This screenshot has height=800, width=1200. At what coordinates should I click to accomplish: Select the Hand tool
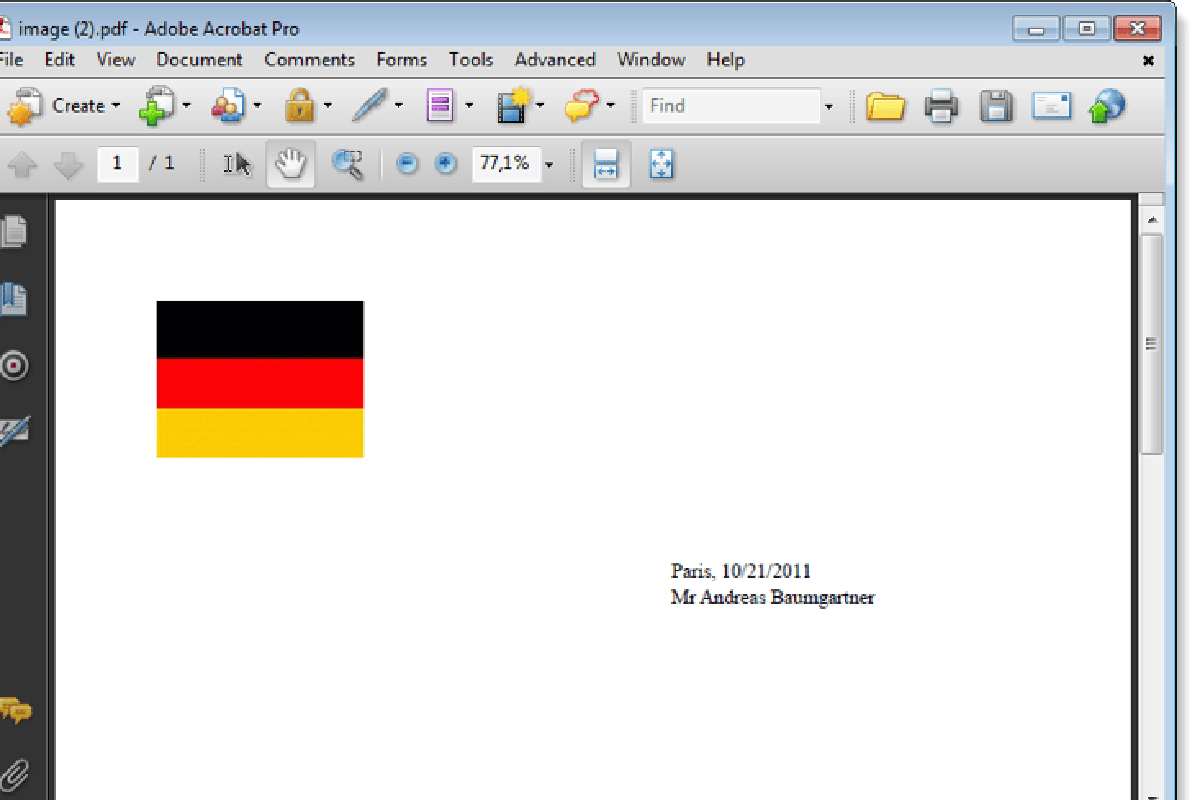pyautogui.click(x=290, y=164)
